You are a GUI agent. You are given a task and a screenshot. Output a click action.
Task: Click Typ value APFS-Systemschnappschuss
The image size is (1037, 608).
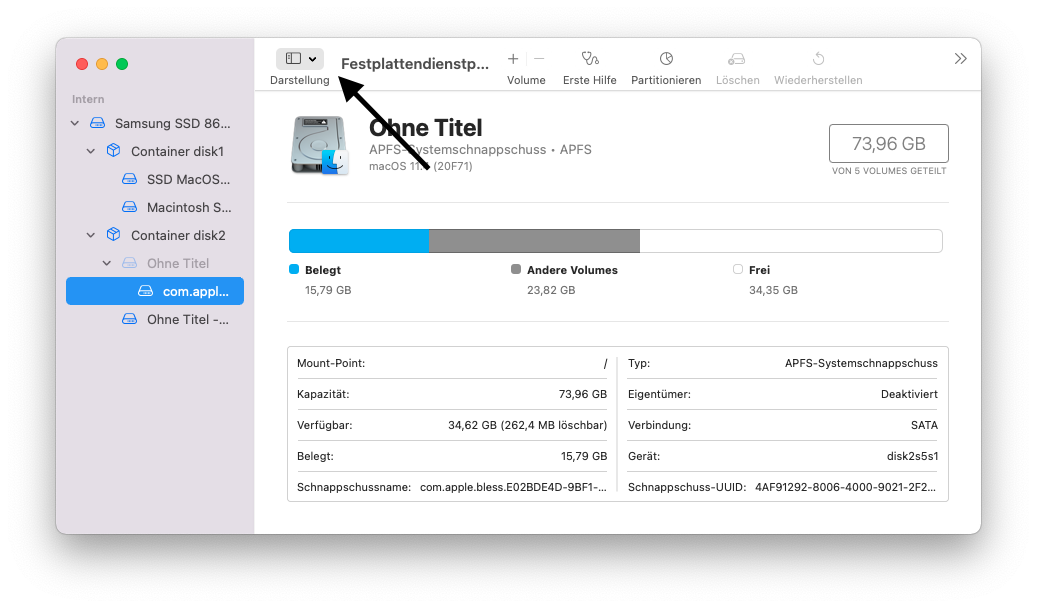(861, 363)
